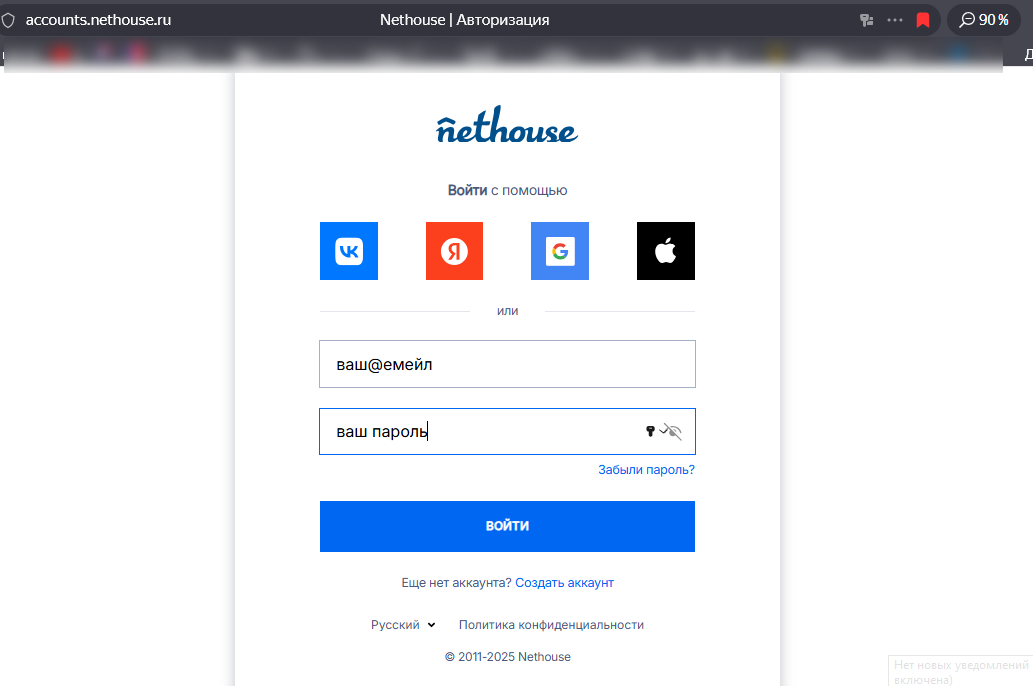Viewport: 1033px width, 686px height.
Task: Show the password by clicking crossed eye
Action: tap(672, 431)
